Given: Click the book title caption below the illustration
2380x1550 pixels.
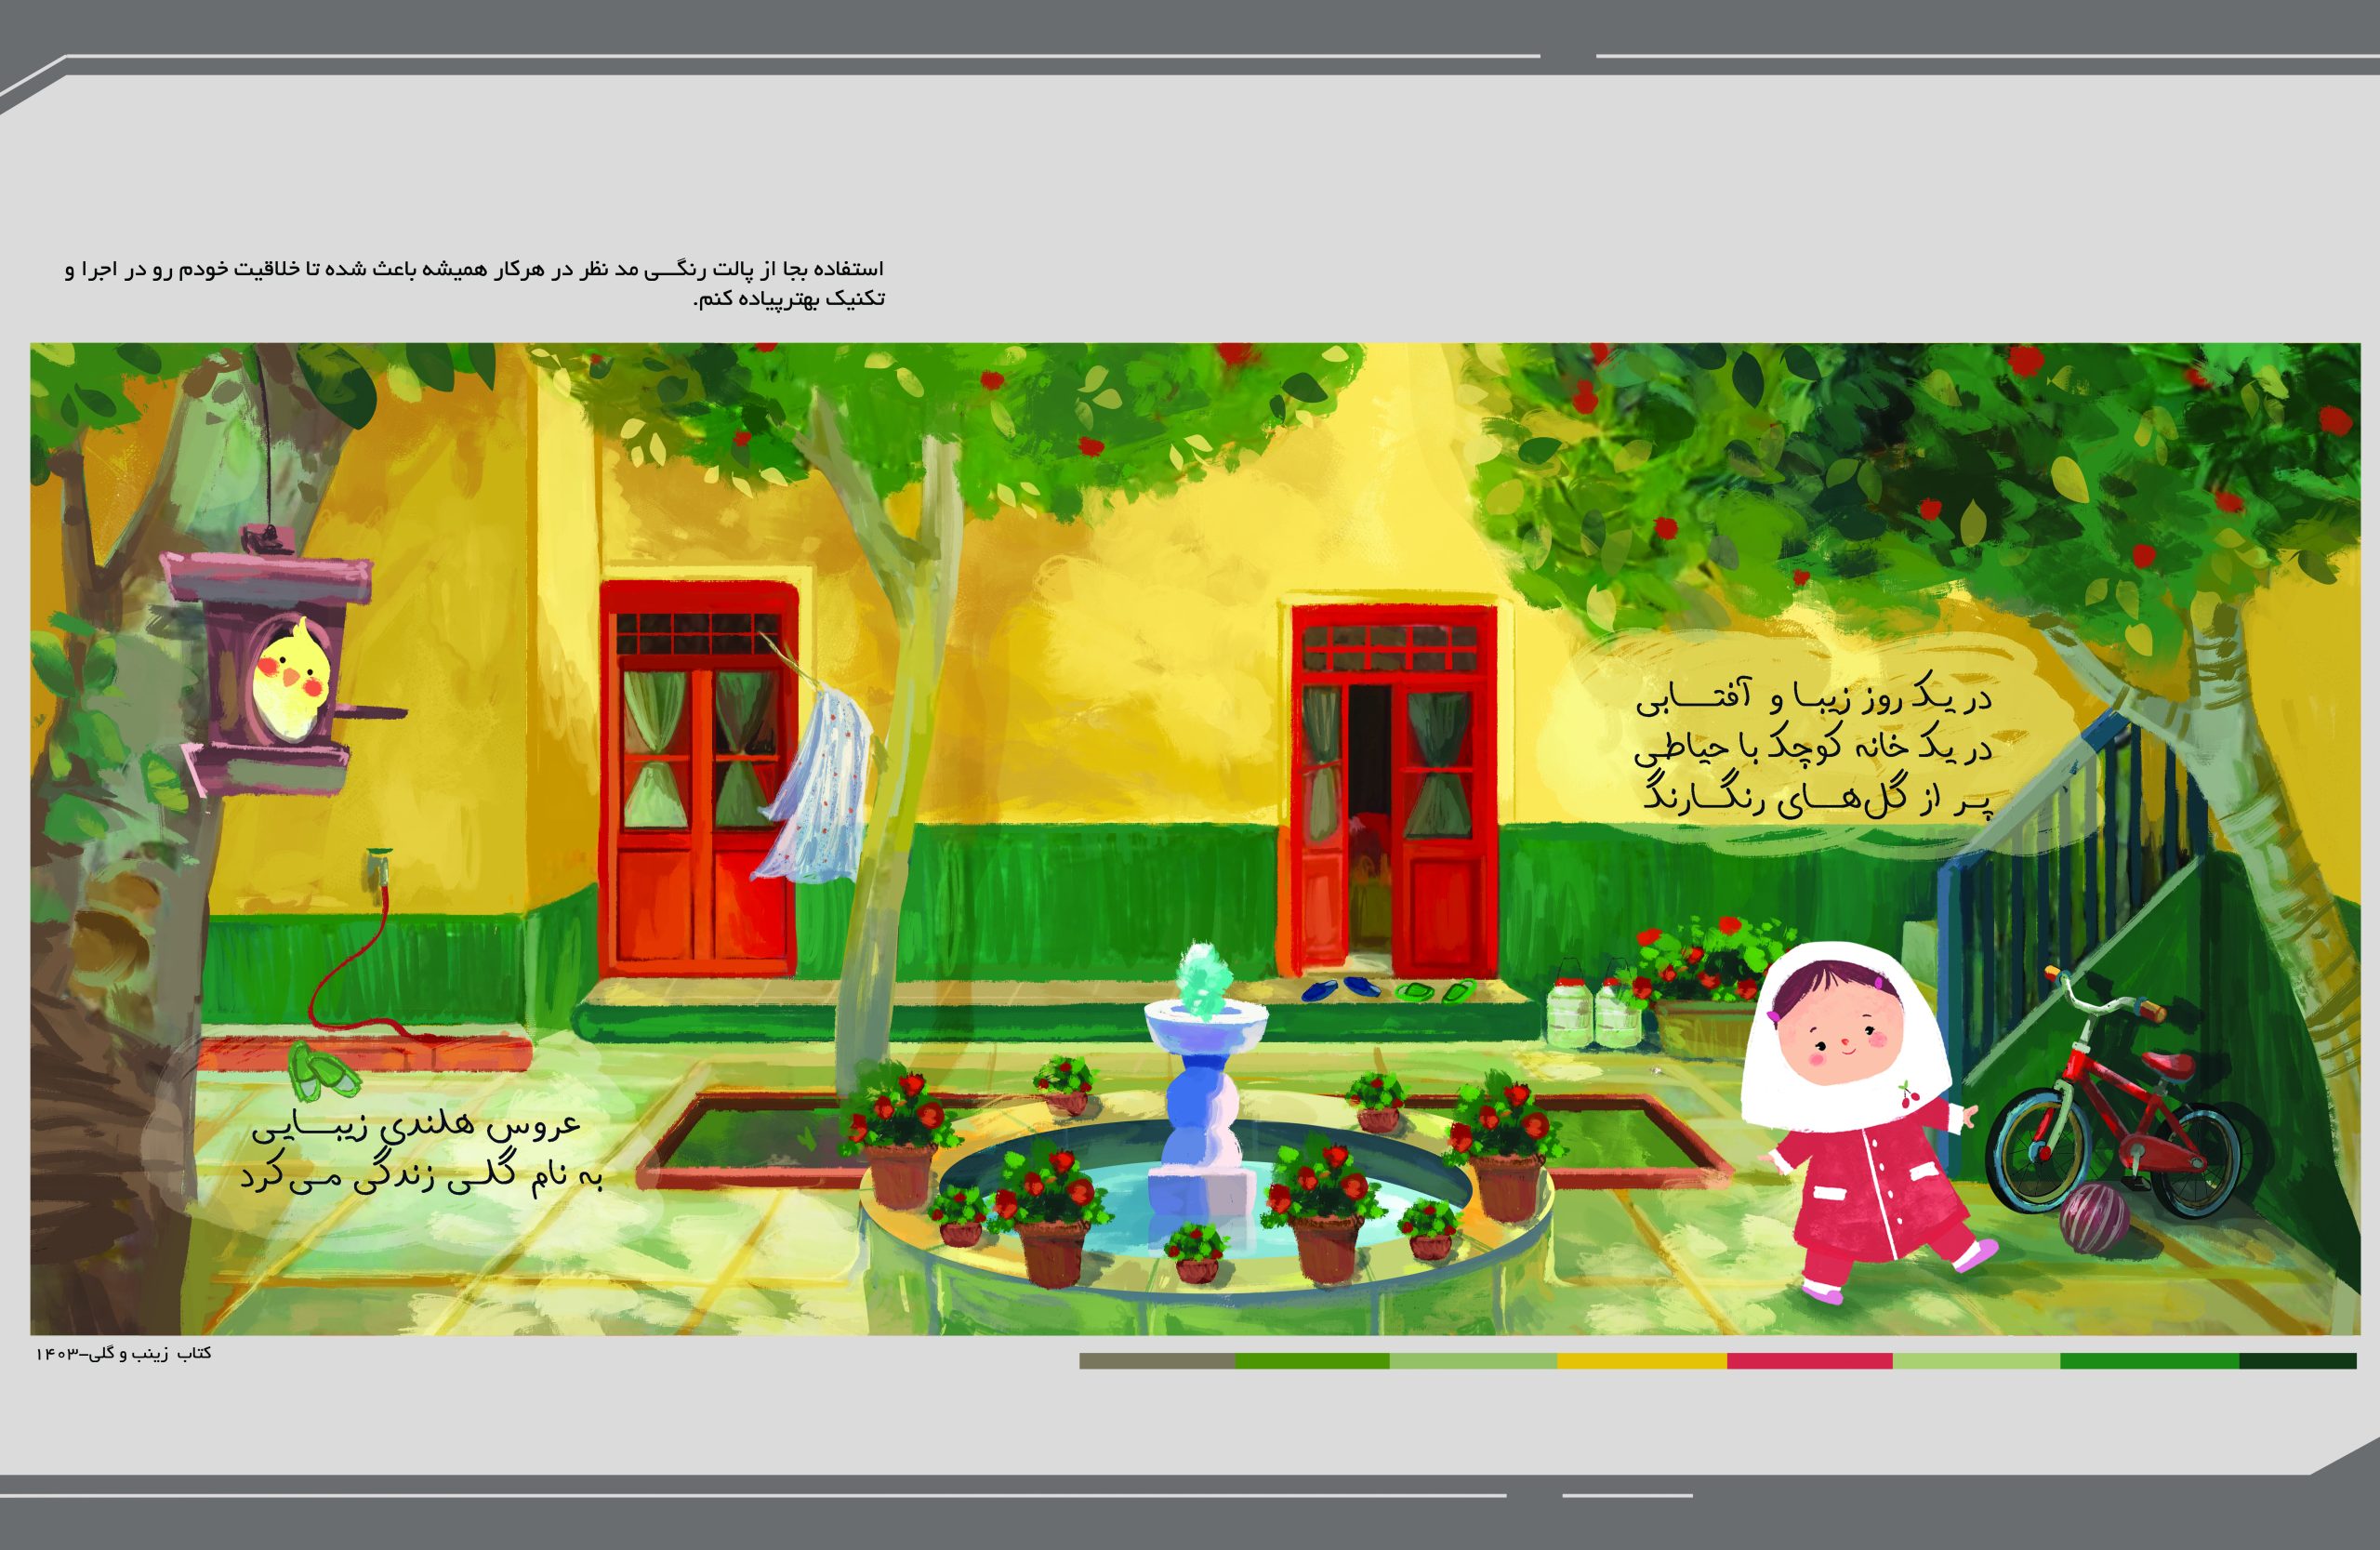Looking at the screenshot, I should click(x=123, y=1353).
